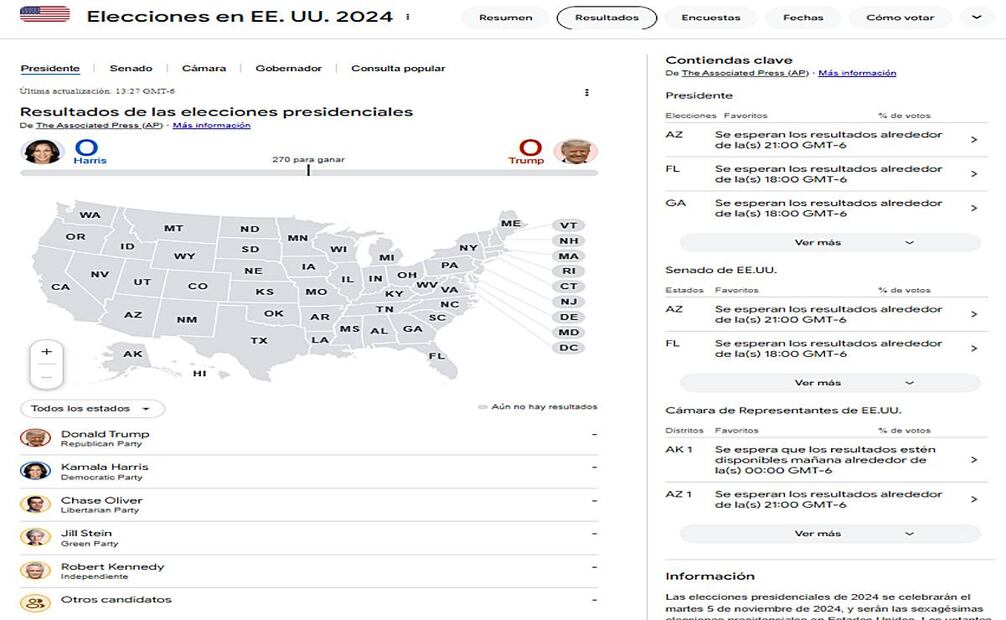
Task: Click the Otros candidatos group icon
Action: point(36,602)
